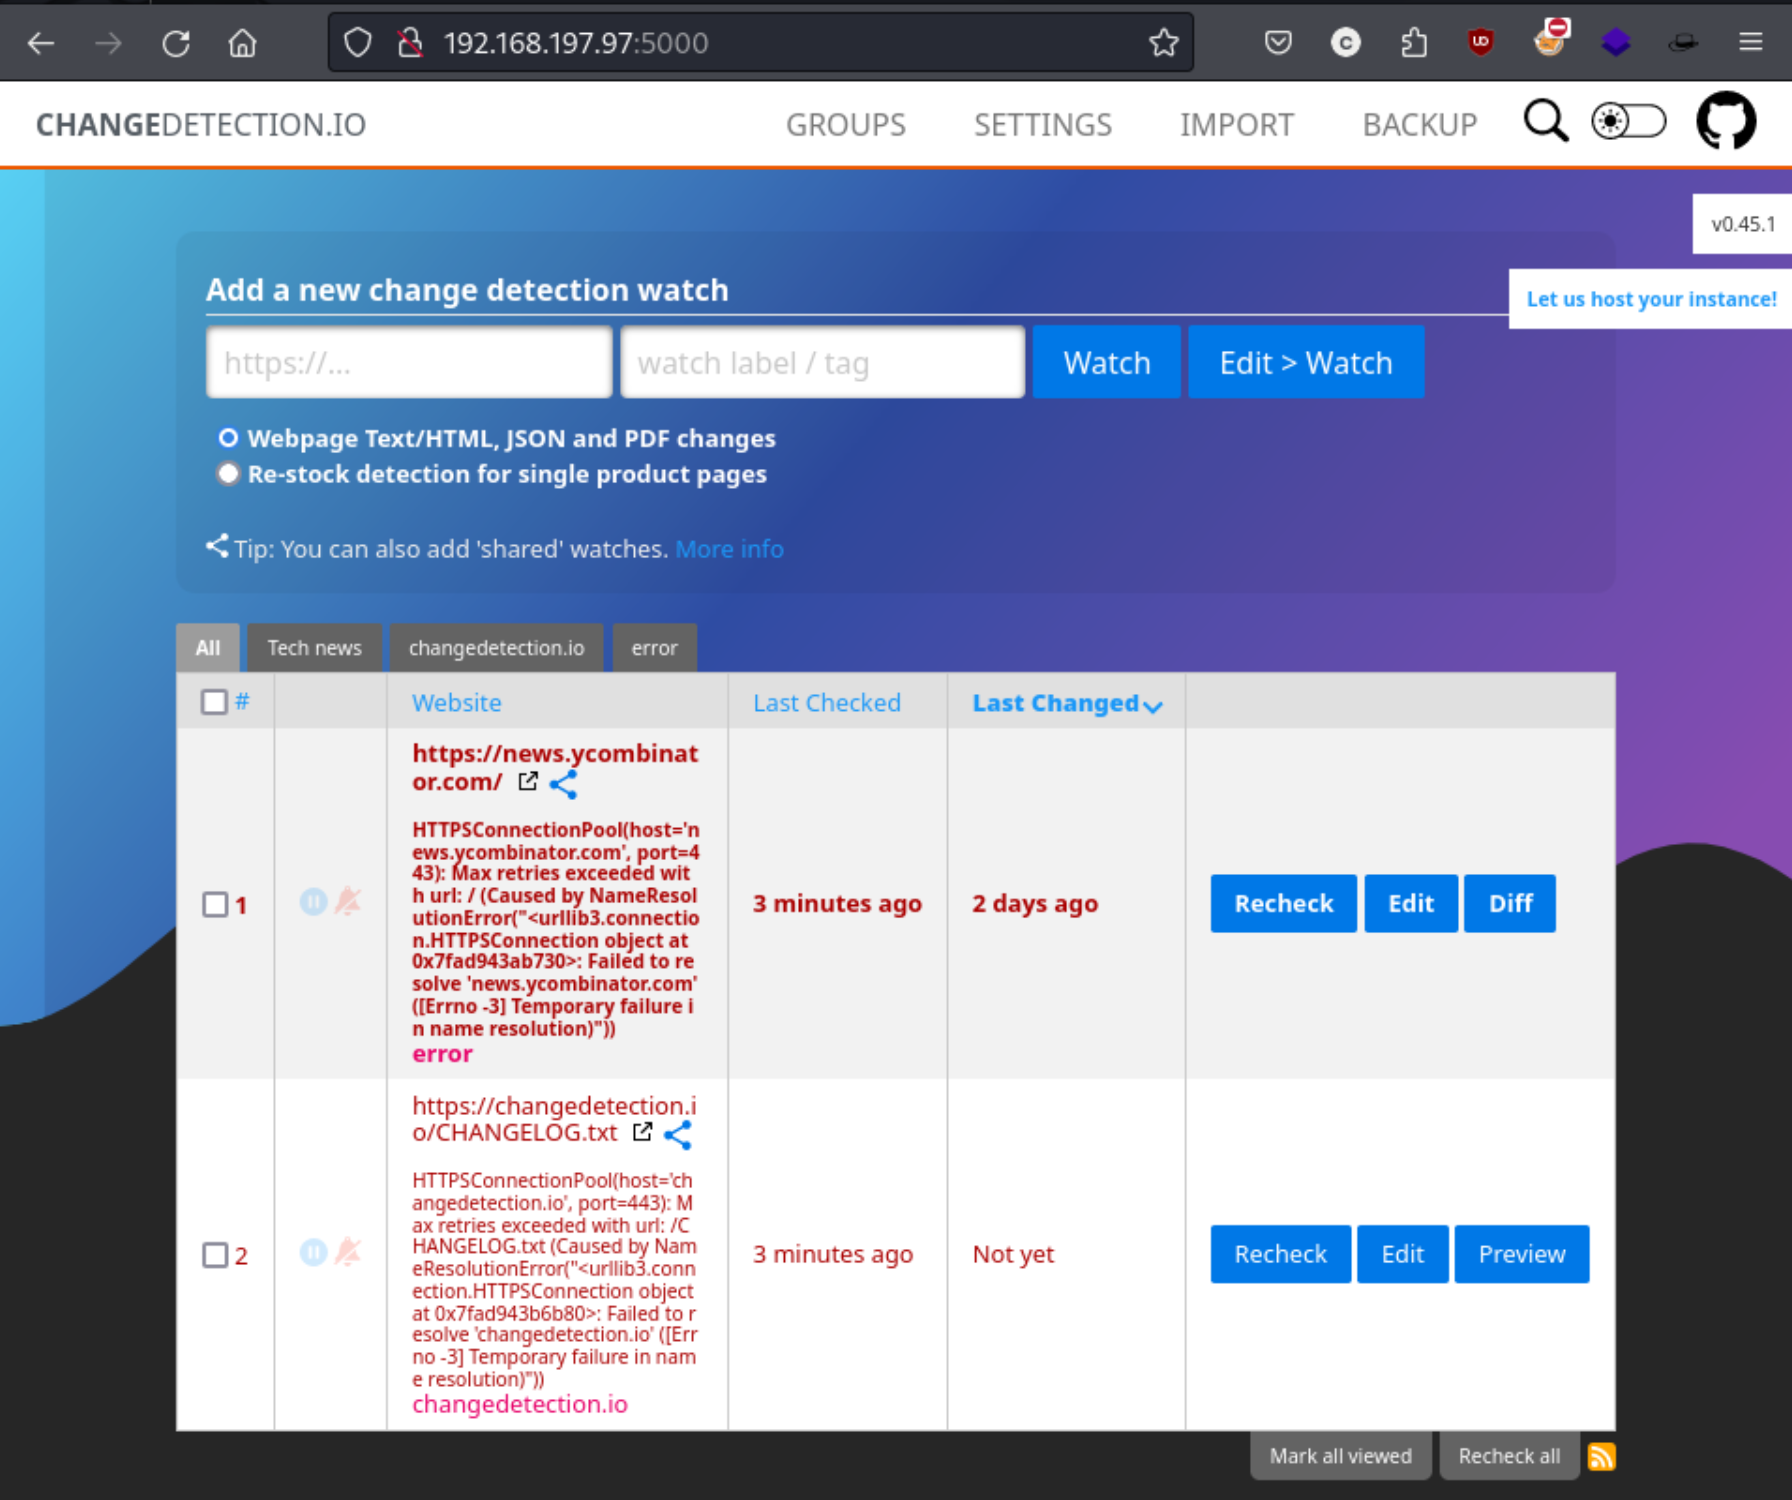Go back using browser back arrow
1792x1500 pixels.
click(41, 43)
